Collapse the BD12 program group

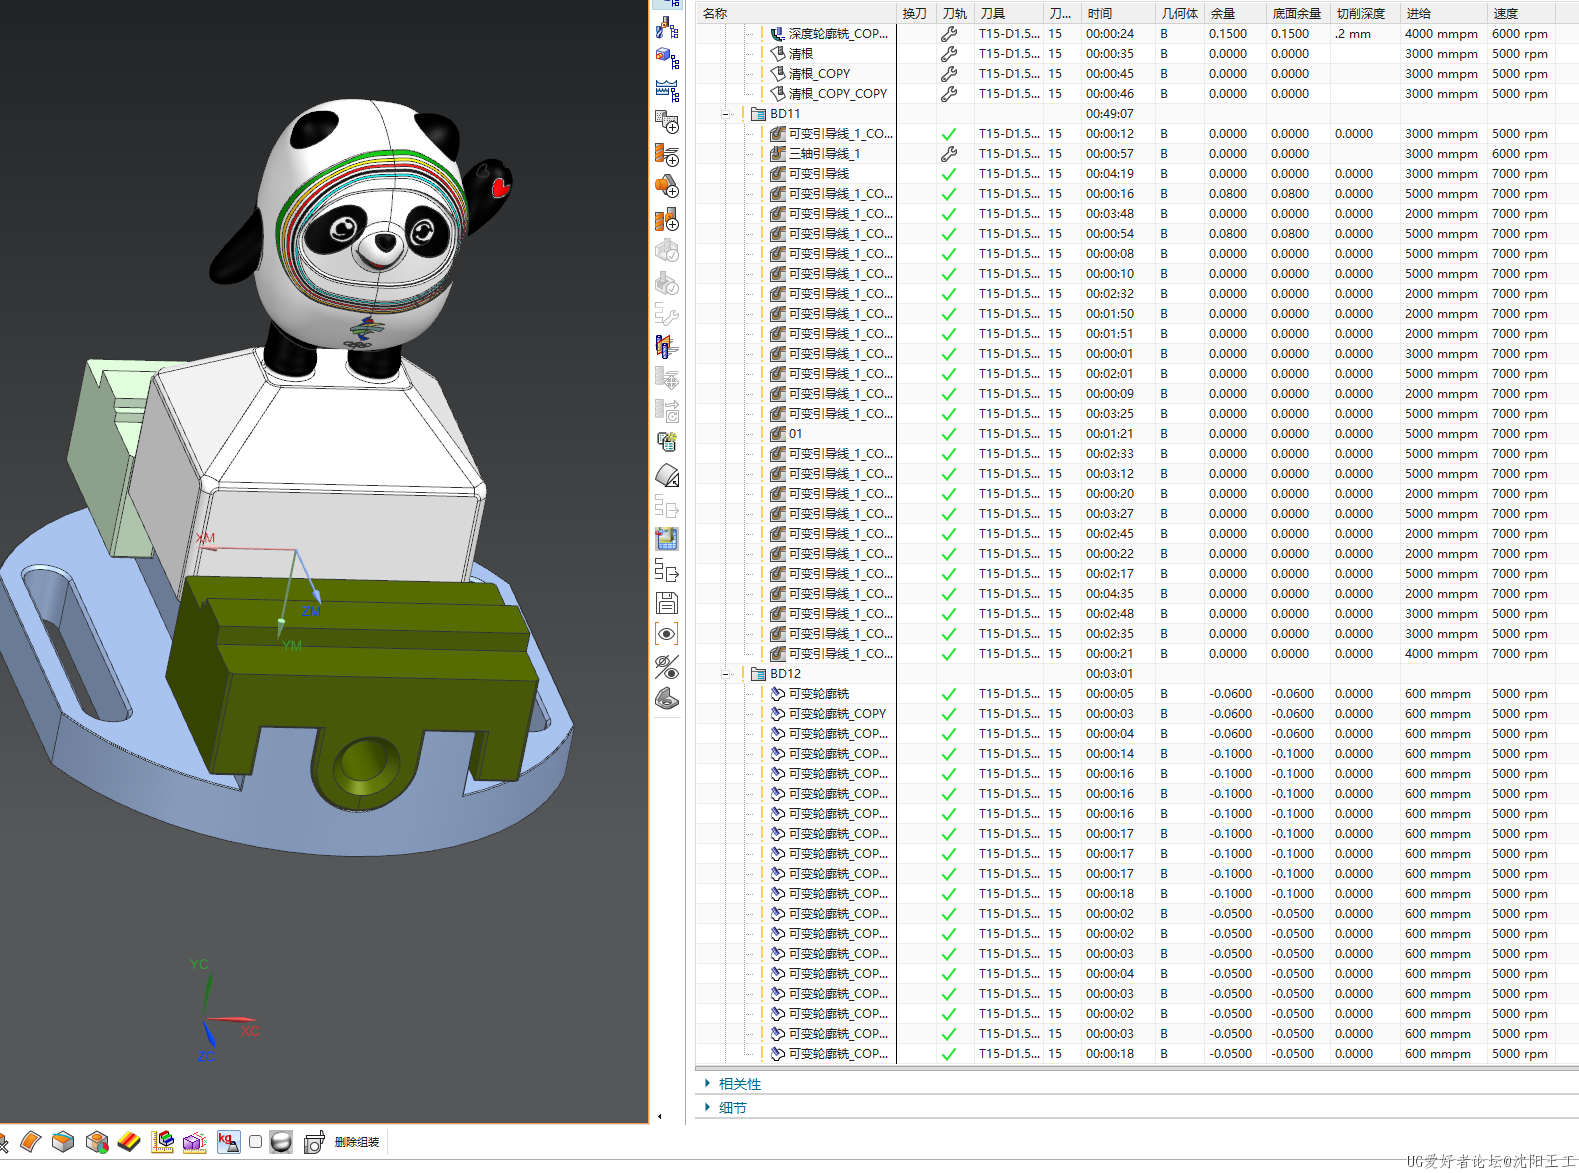[727, 674]
